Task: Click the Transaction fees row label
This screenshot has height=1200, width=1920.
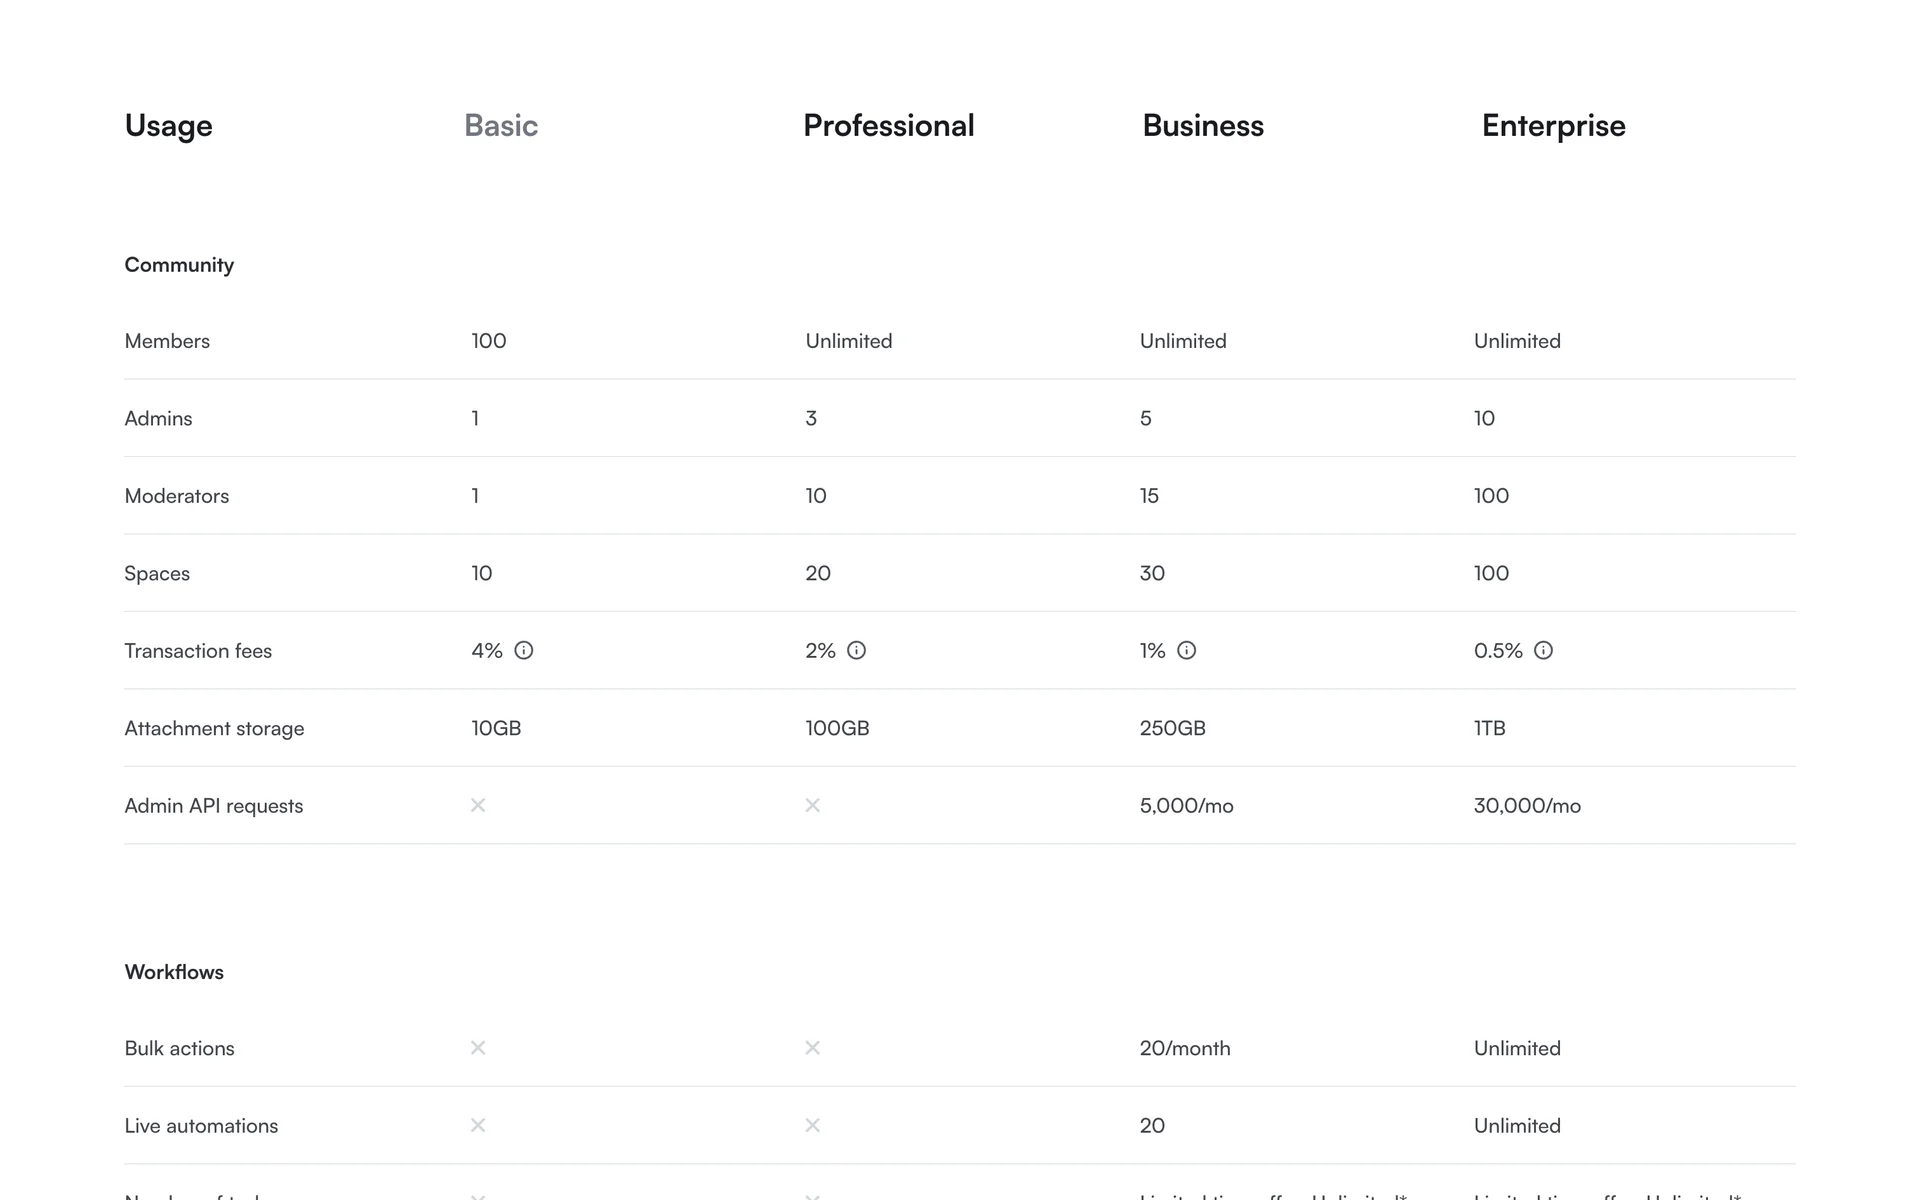Action: [x=198, y=651]
